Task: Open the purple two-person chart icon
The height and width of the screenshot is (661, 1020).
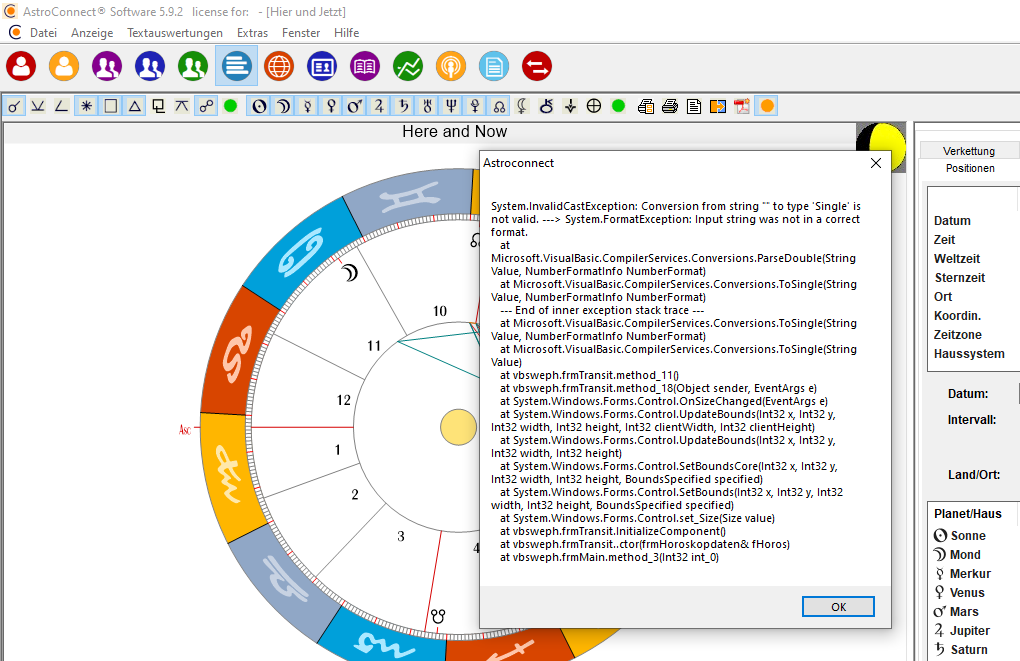Action: coord(107,66)
